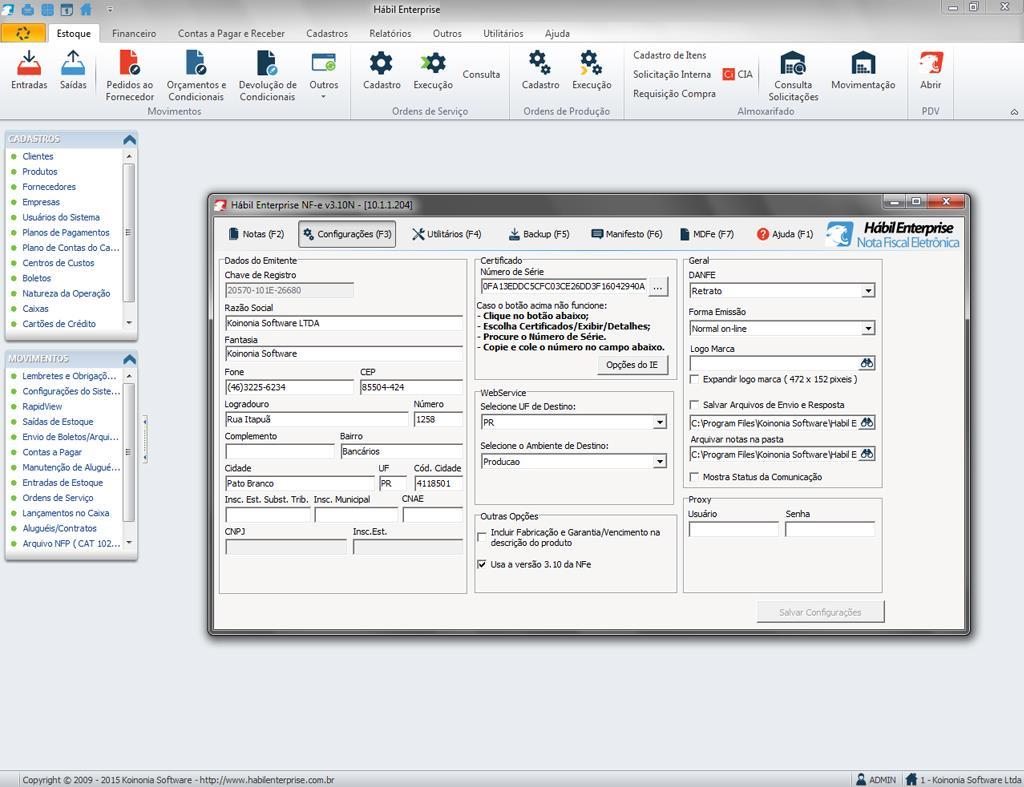The image size is (1024, 787).
Task: Click the Opções do IE button
Action: [632, 365]
